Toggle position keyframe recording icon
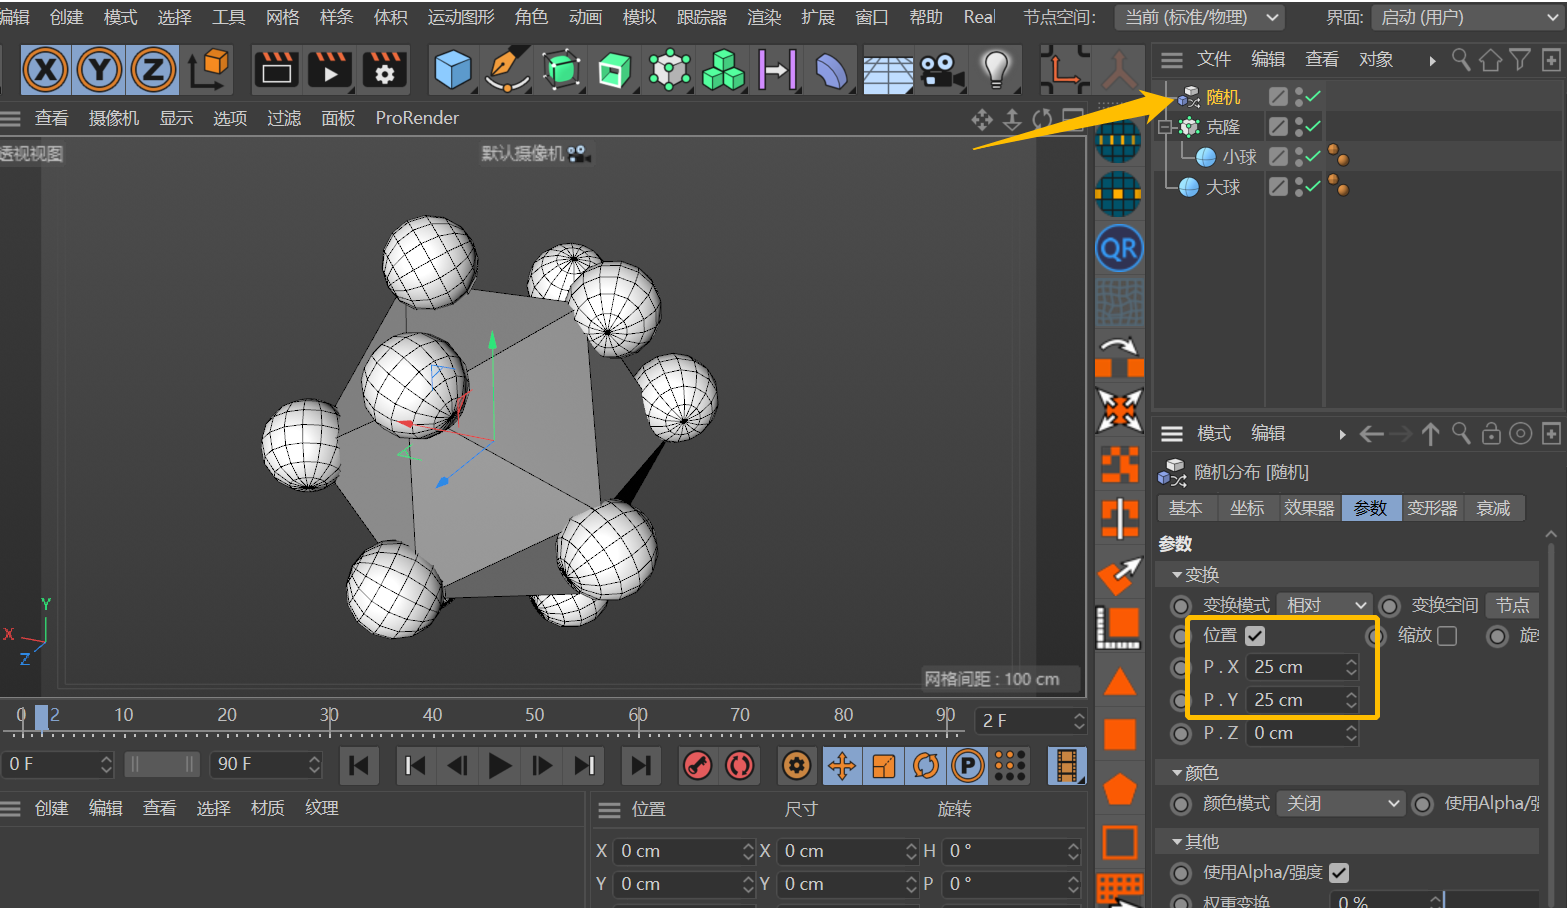The image size is (1567, 908). coord(842,766)
